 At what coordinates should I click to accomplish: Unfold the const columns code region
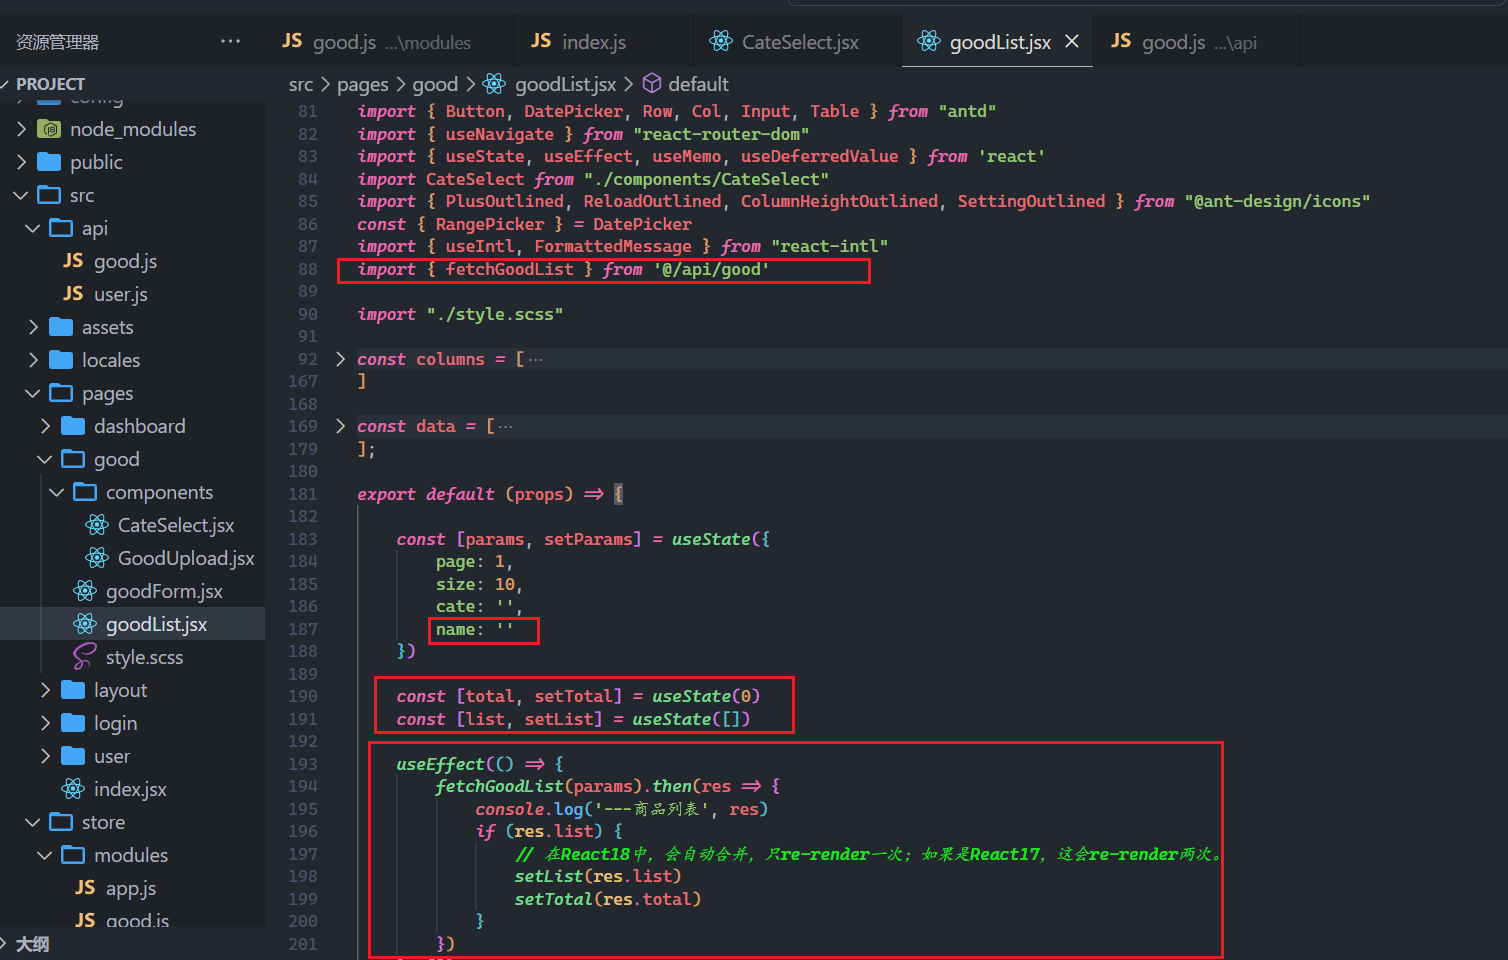coord(340,359)
